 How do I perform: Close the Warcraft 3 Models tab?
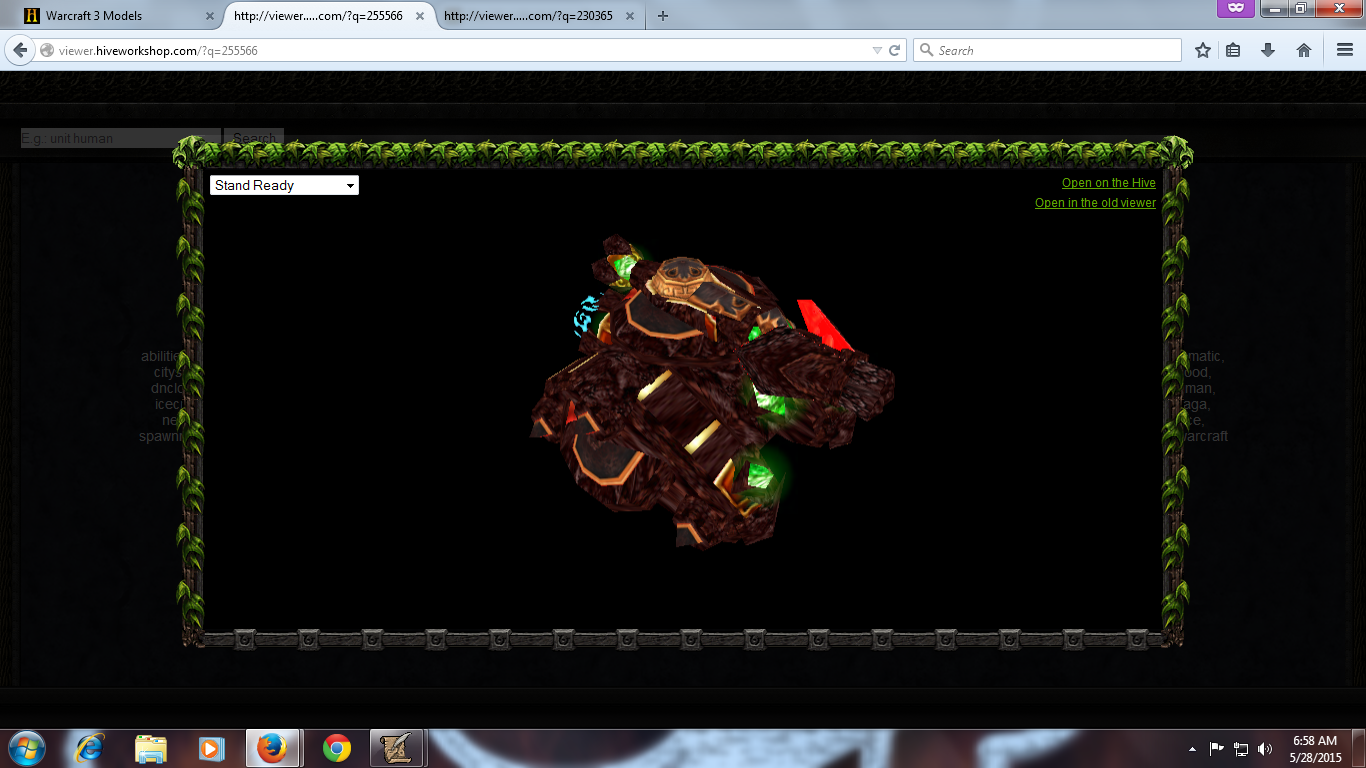(x=209, y=16)
